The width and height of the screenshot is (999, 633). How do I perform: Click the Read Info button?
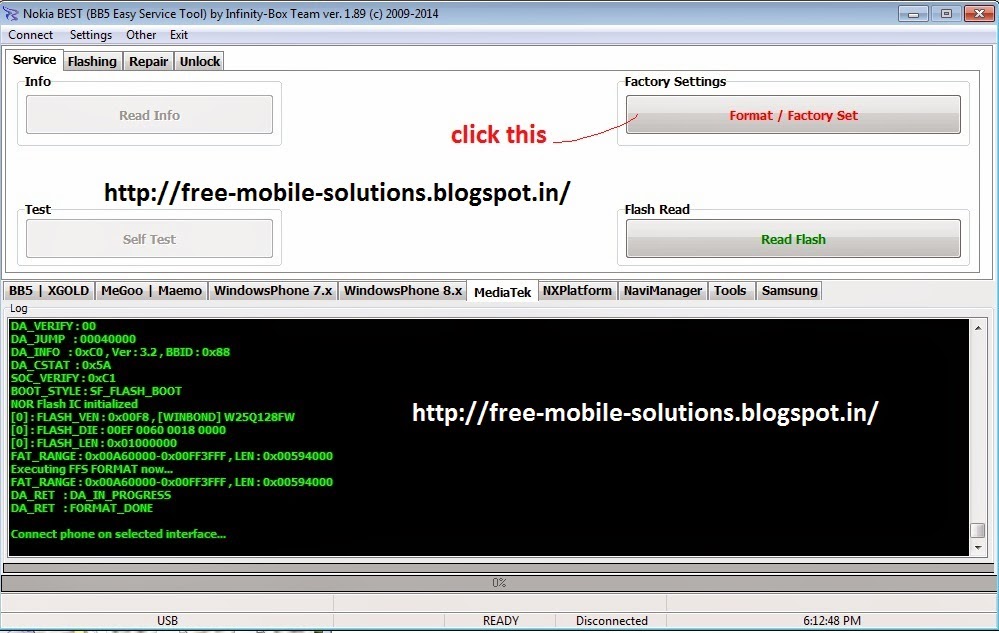pos(149,115)
